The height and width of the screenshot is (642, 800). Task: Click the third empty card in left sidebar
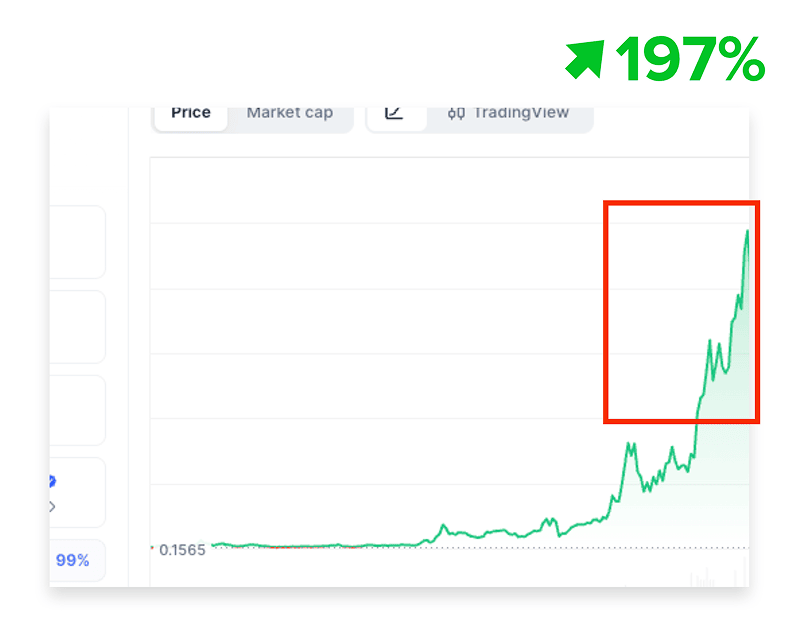click(x=78, y=410)
